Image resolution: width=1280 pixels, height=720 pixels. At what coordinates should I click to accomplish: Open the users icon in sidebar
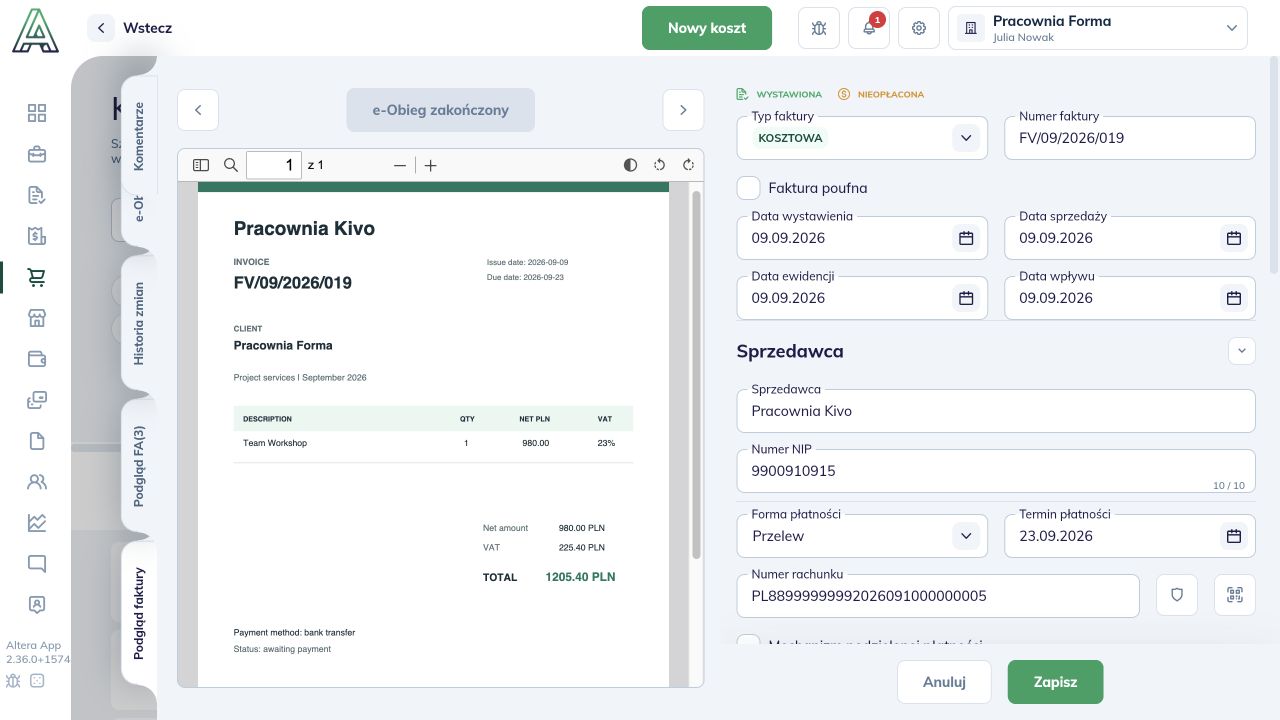[37, 482]
